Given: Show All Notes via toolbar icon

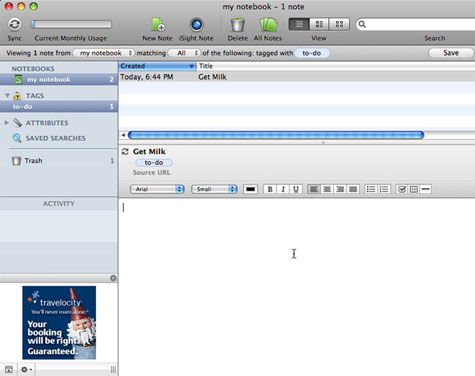Looking at the screenshot, I should tap(268, 25).
